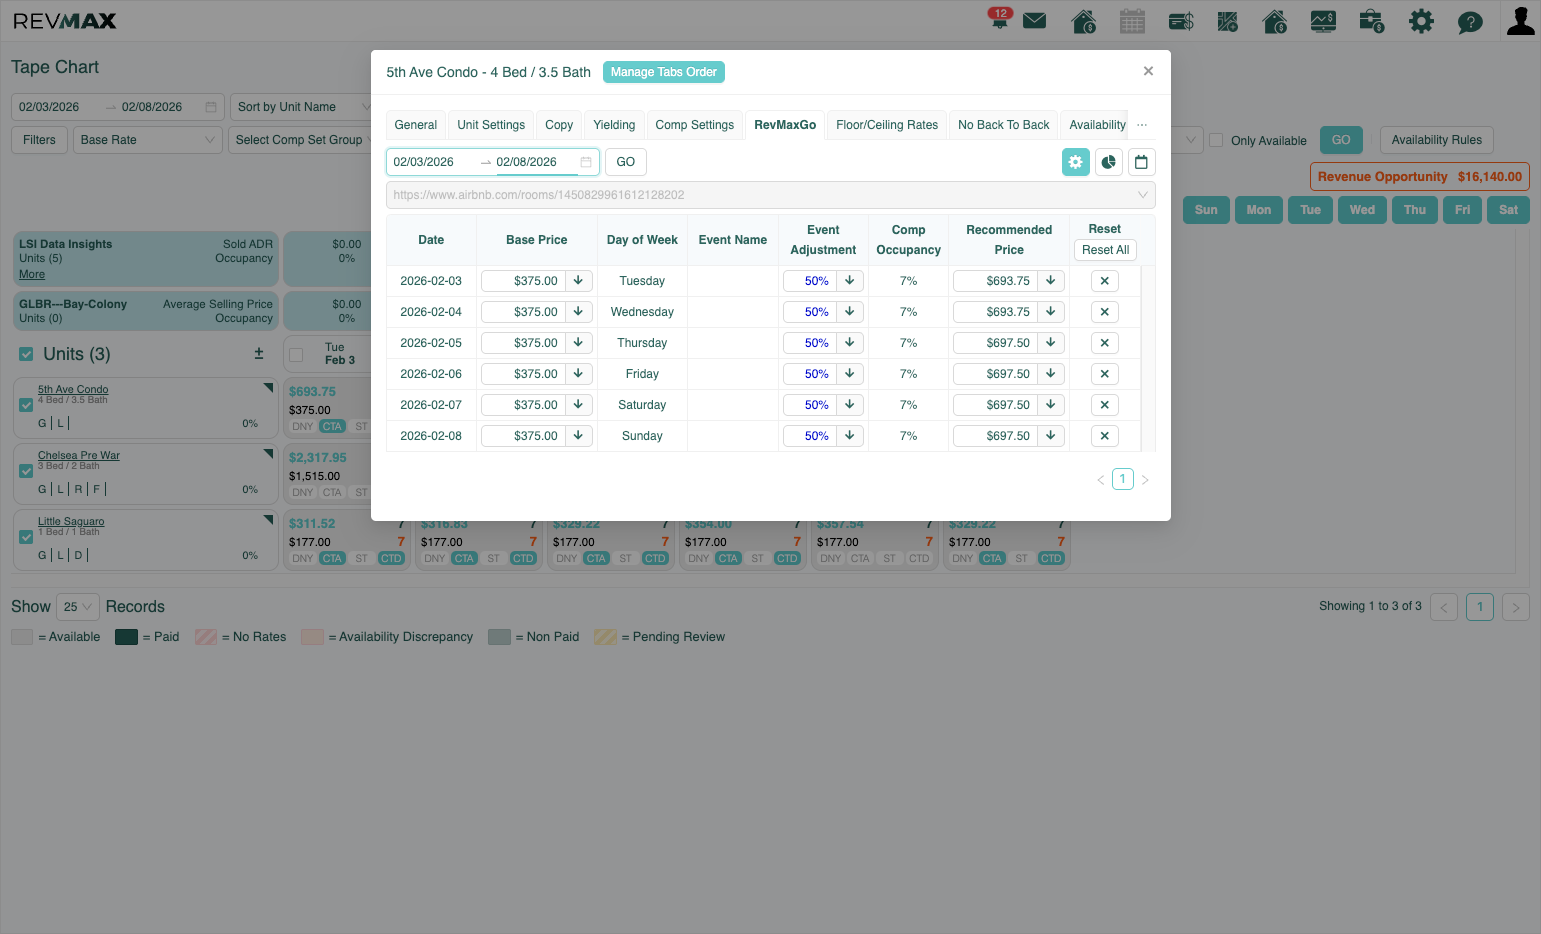The image size is (1541, 934).
Task: Open the calendar grid icon in top bar
Action: (x=1132, y=21)
